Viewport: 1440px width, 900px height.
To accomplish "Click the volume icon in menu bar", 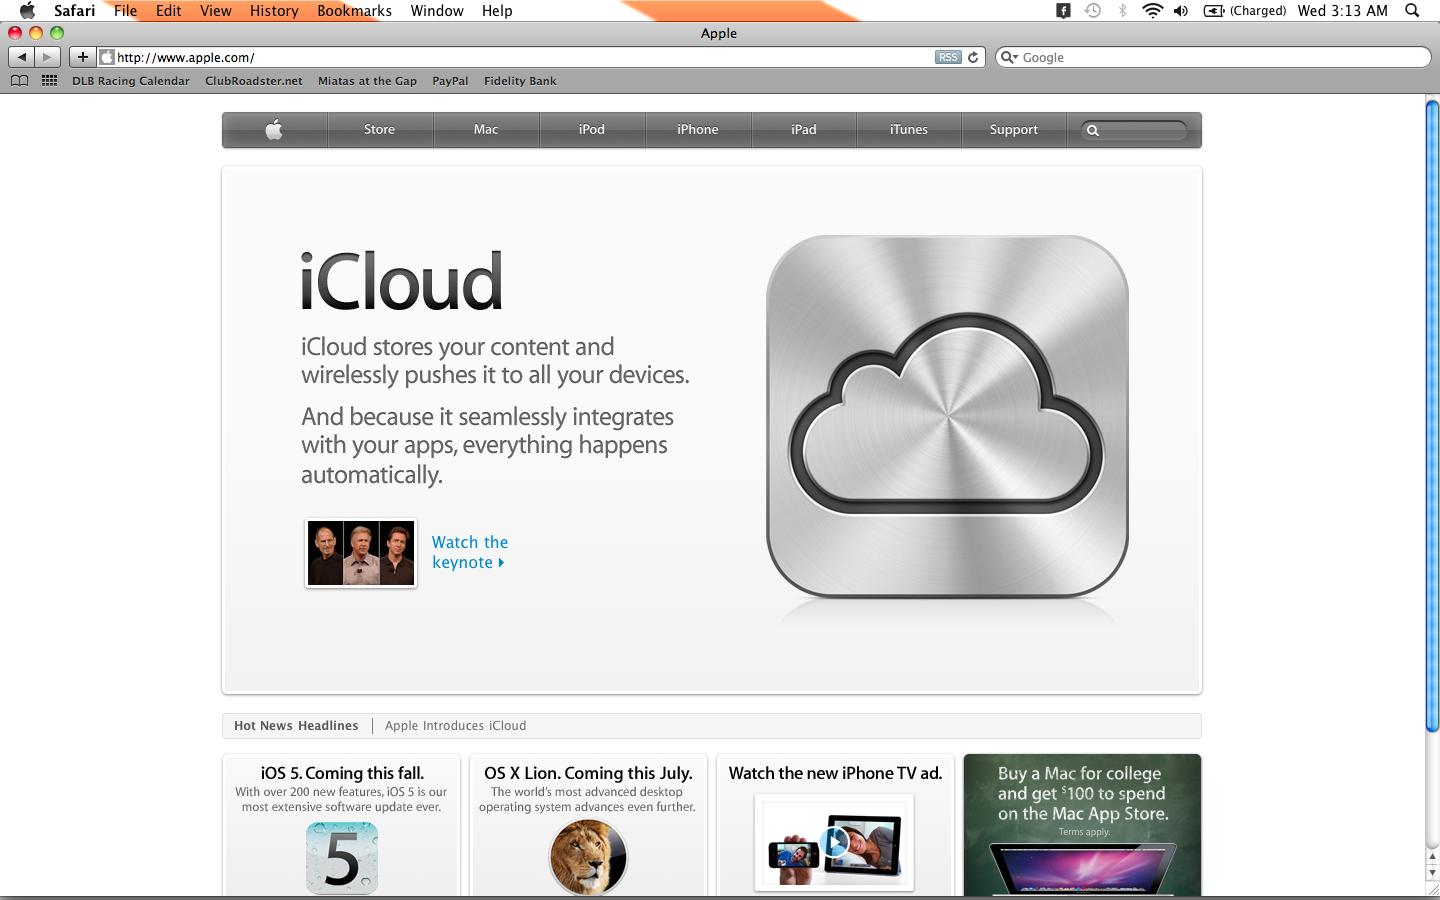I will 1181,10.
